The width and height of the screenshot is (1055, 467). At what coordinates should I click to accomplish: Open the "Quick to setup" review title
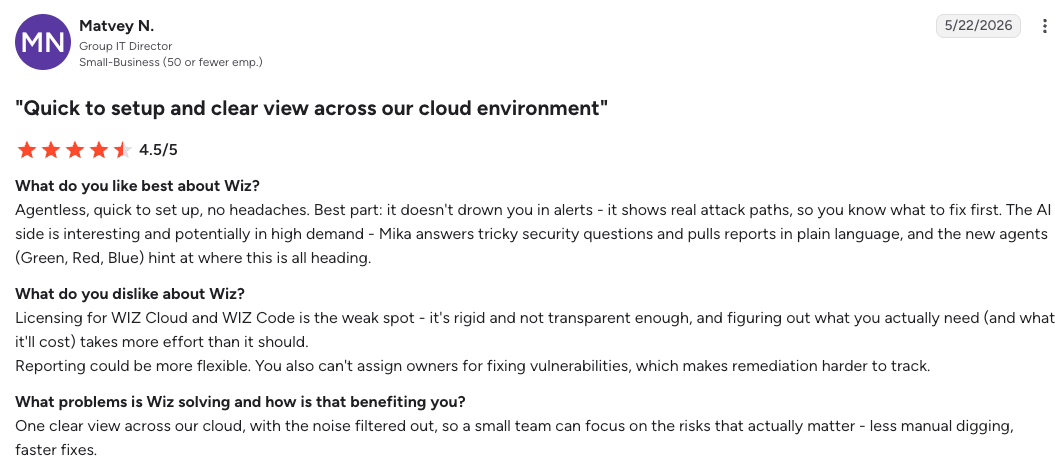(312, 108)
